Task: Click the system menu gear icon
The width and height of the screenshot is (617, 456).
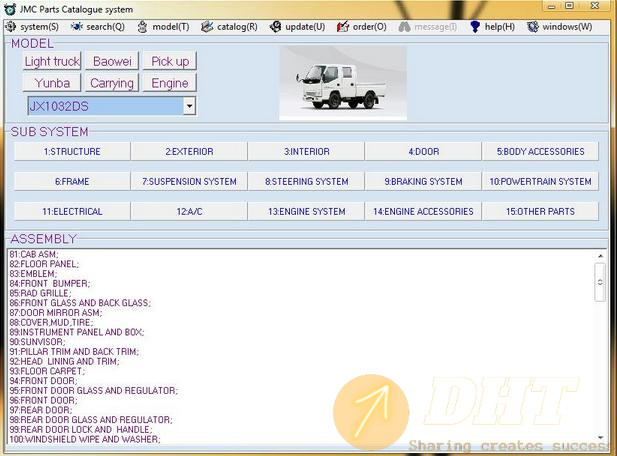Action: (11, 27)
